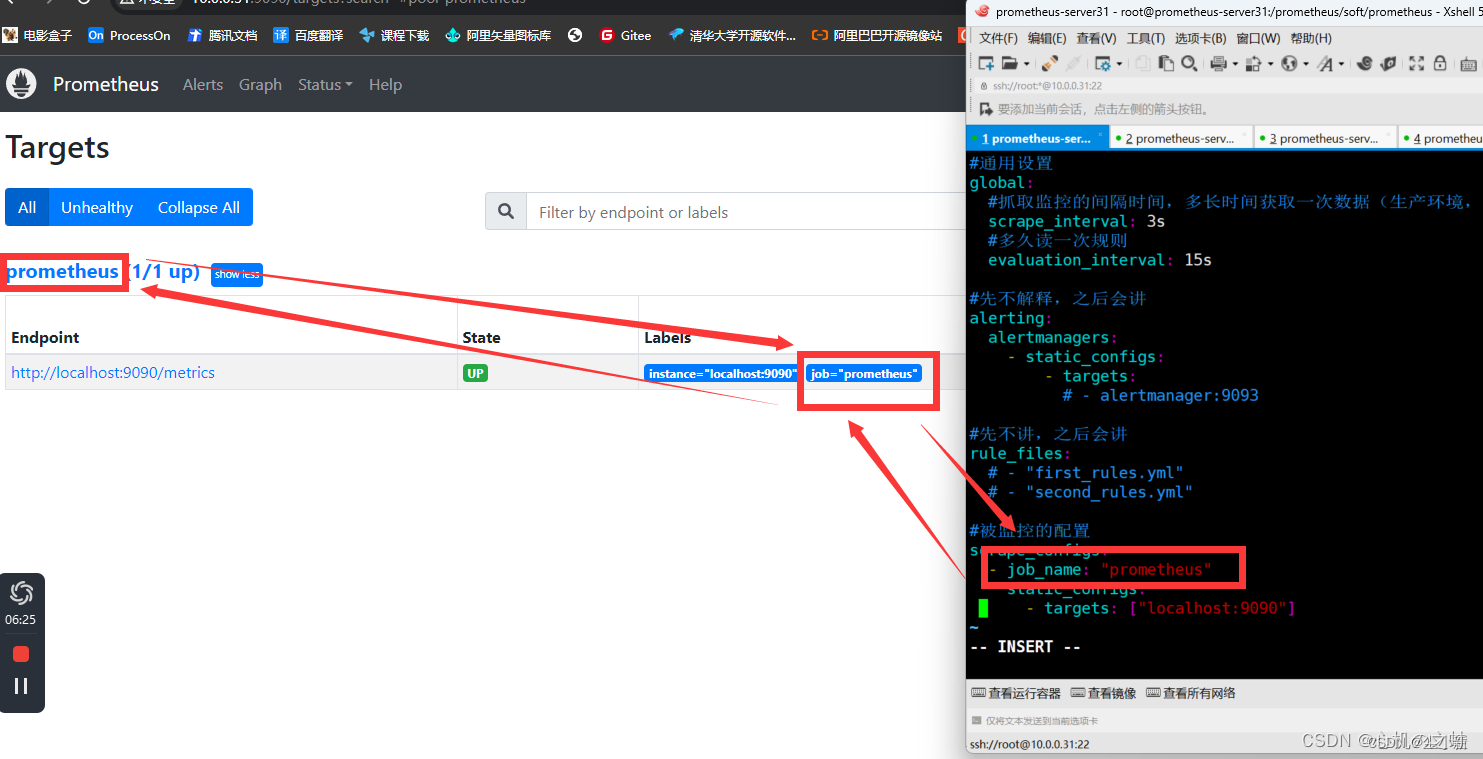The width and height of the screenshot is (1483, 759).
Task: Click the 查看镜像 quick command button
Action: click(1103, 693)
